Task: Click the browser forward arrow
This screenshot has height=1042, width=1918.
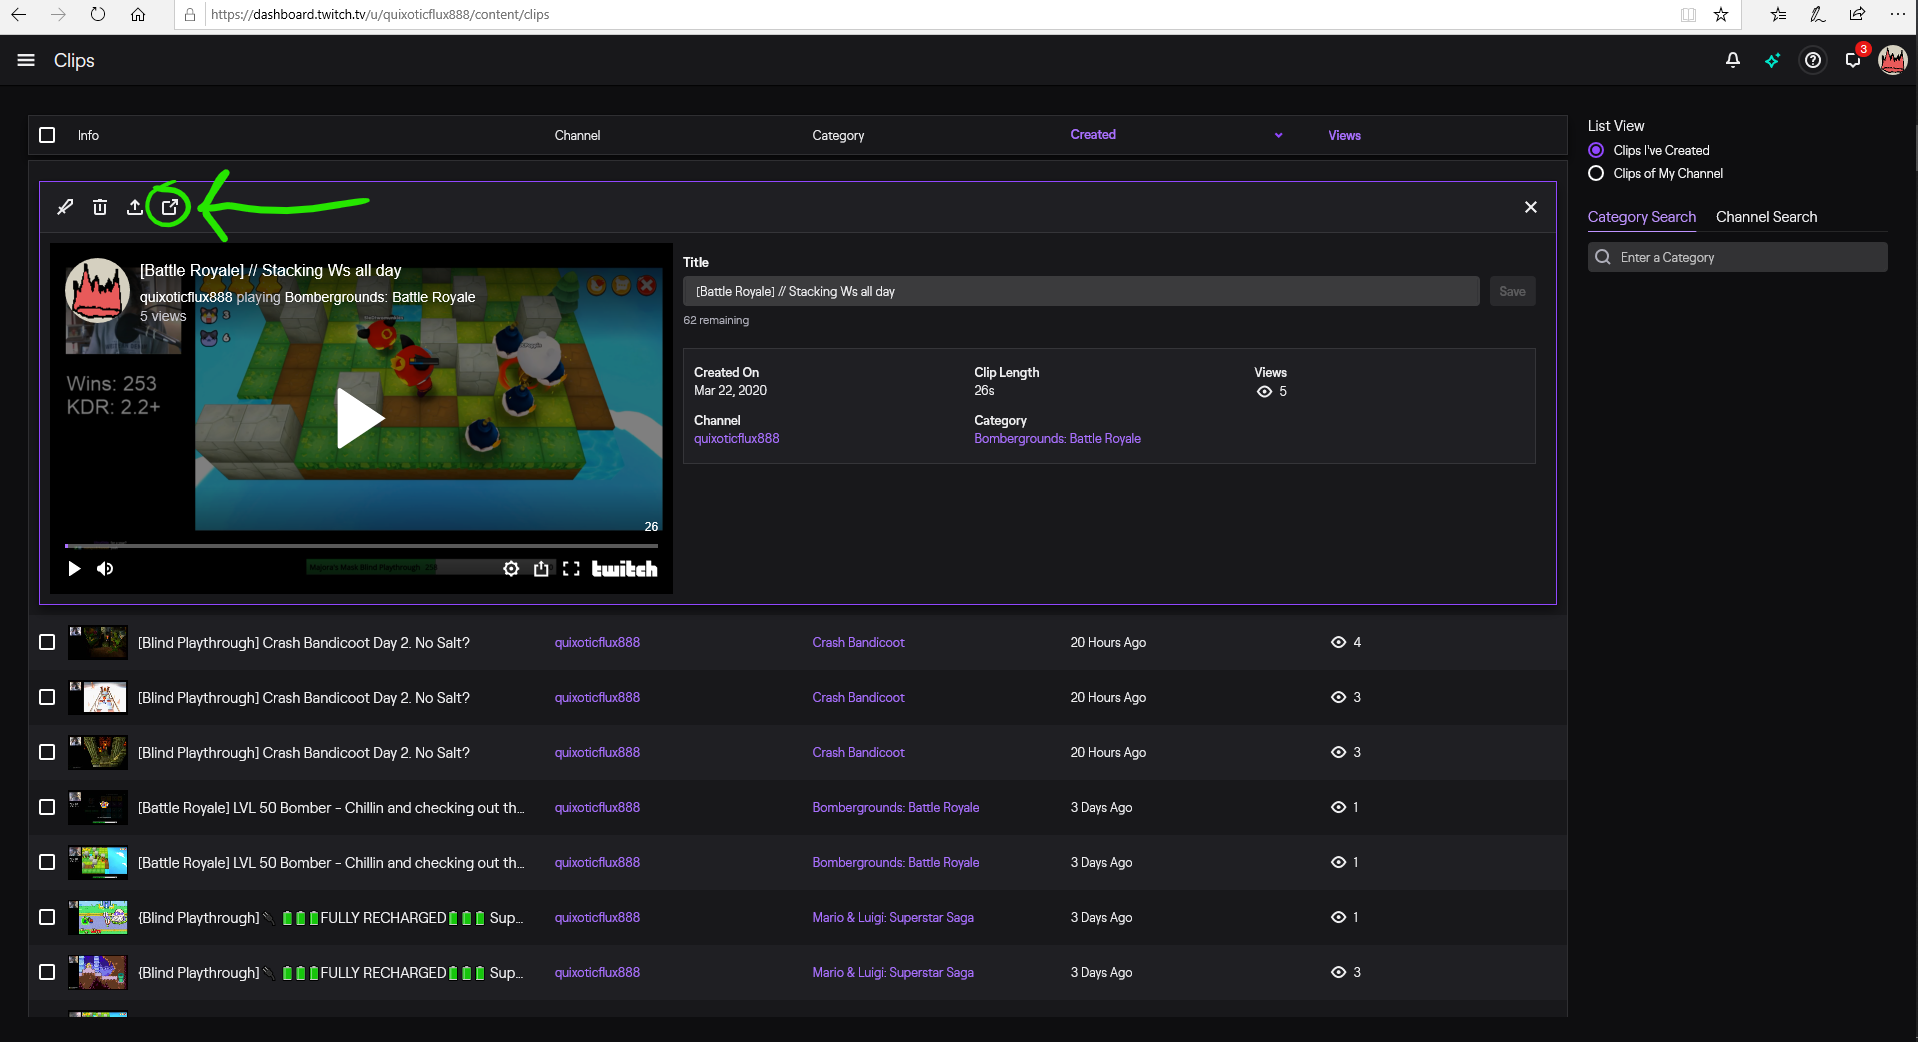Action: click(x=58, y=15)
